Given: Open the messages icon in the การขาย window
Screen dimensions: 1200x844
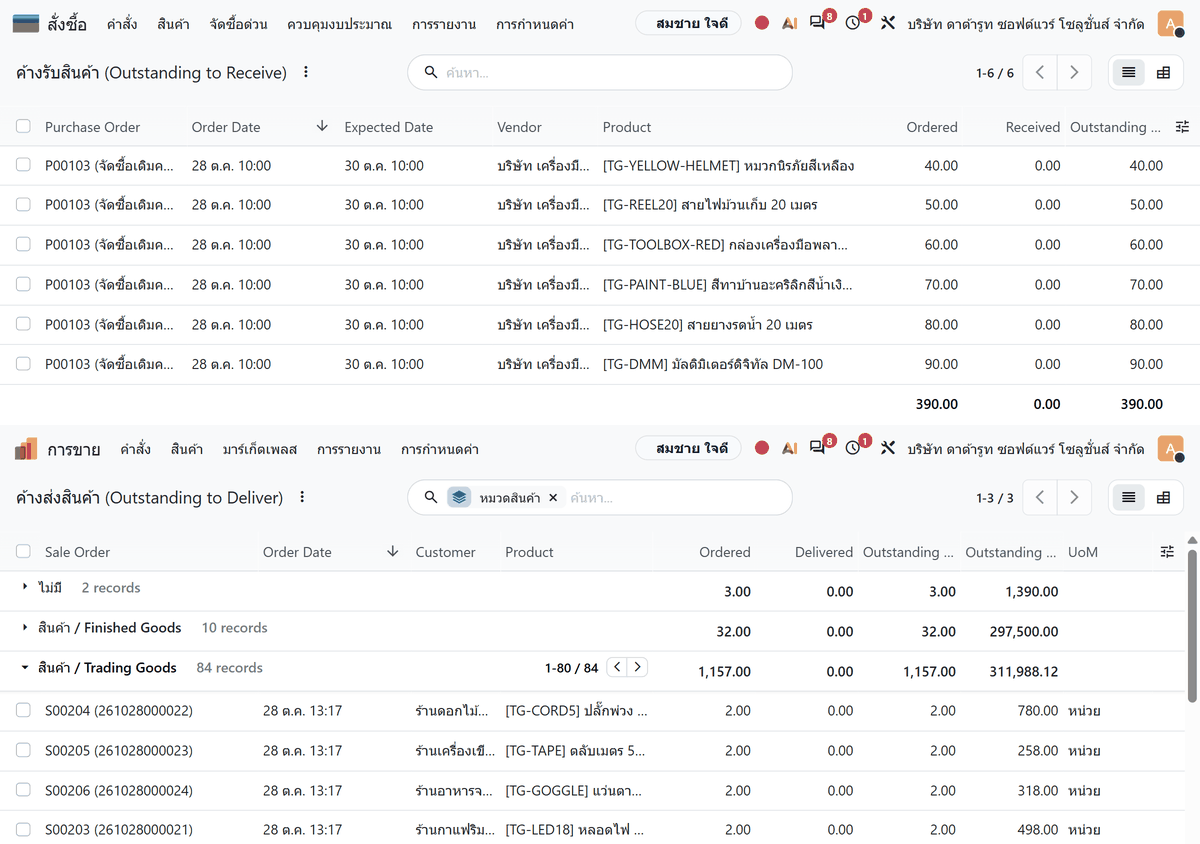Looking at the screenshot, I should 818,448.
